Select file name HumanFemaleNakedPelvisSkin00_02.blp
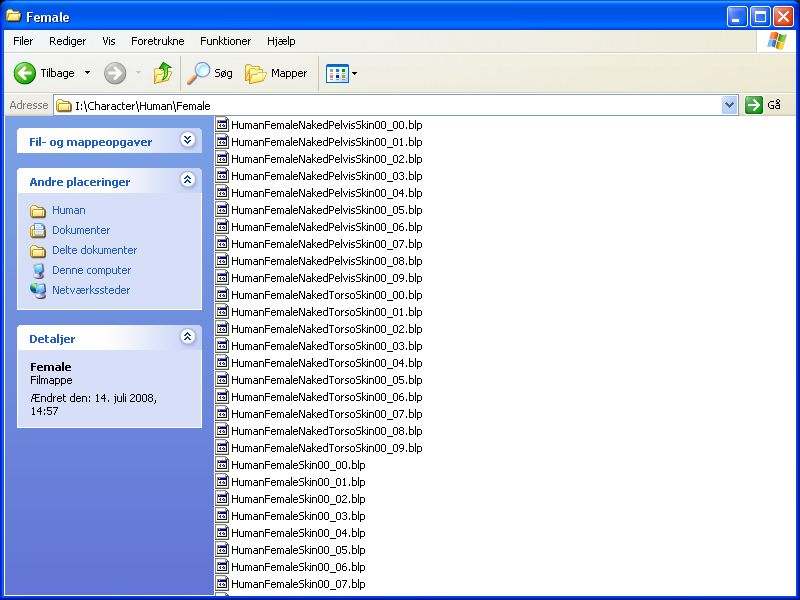The width and height of the screenshot is (800, 600). tap(327, 159)
